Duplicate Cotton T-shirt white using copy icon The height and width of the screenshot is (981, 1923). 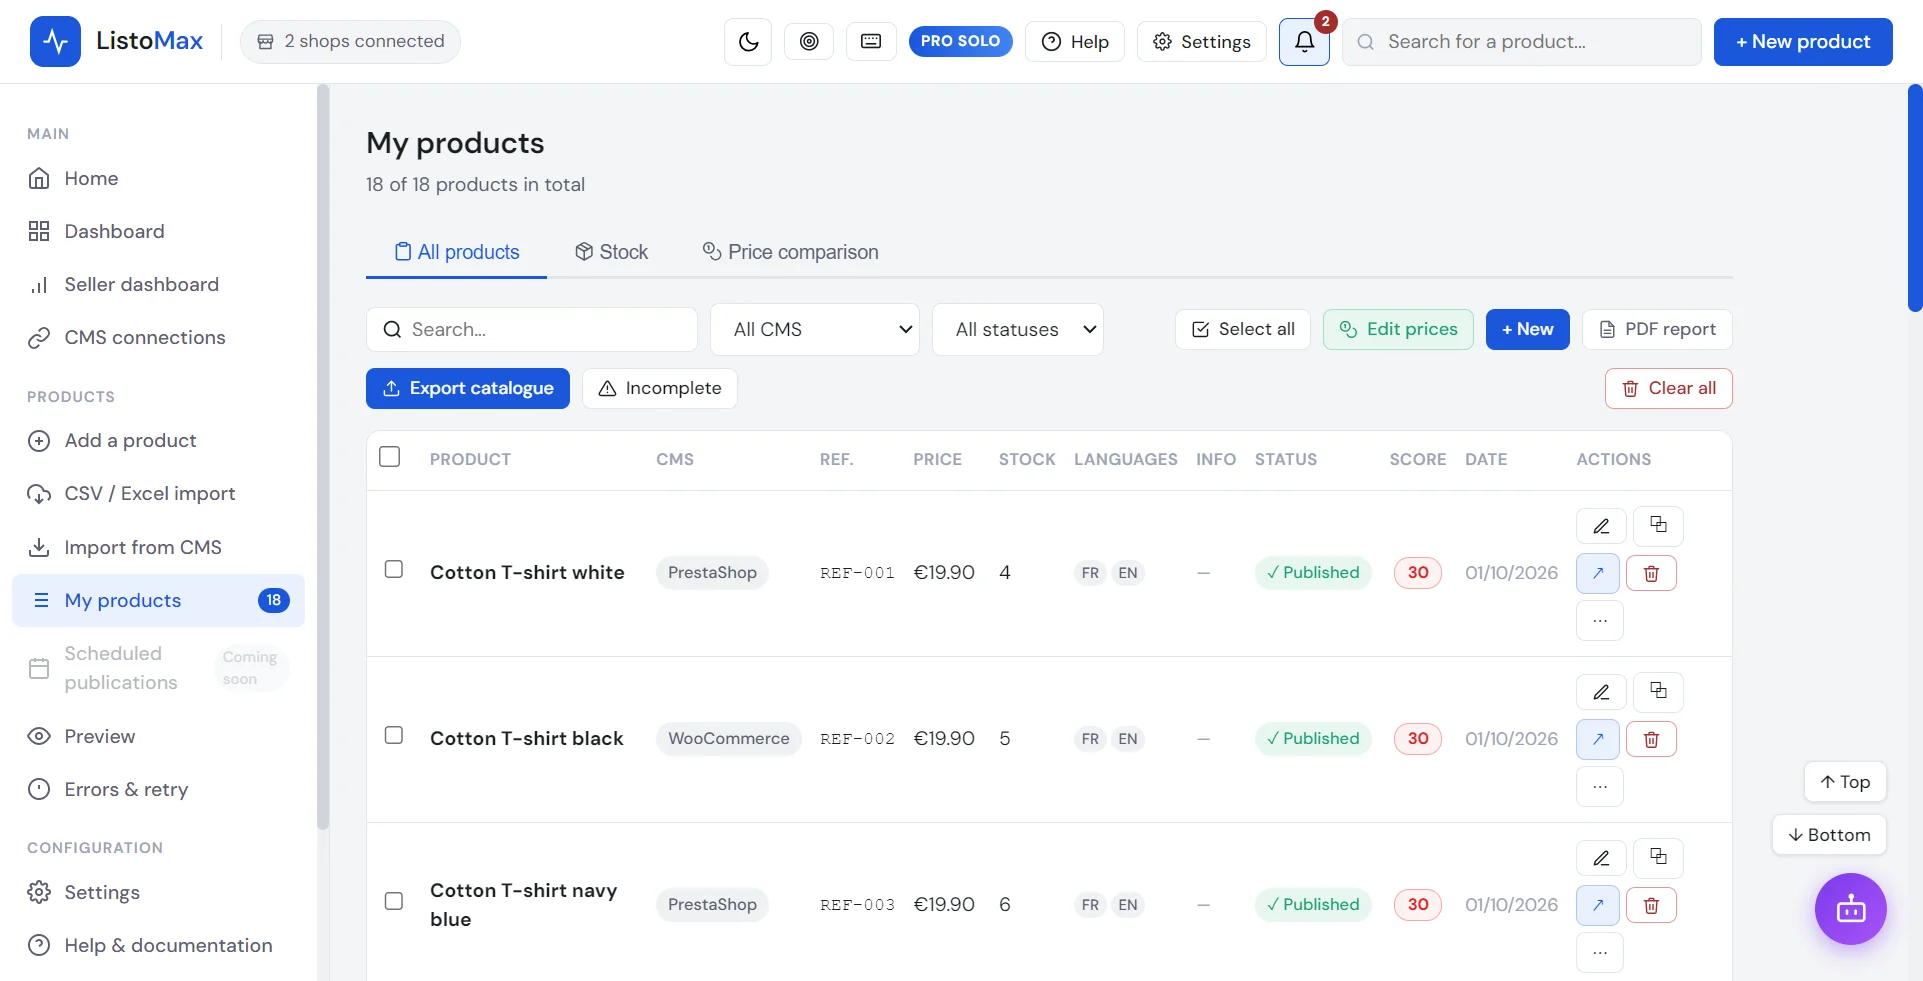tap(1658, 526)
